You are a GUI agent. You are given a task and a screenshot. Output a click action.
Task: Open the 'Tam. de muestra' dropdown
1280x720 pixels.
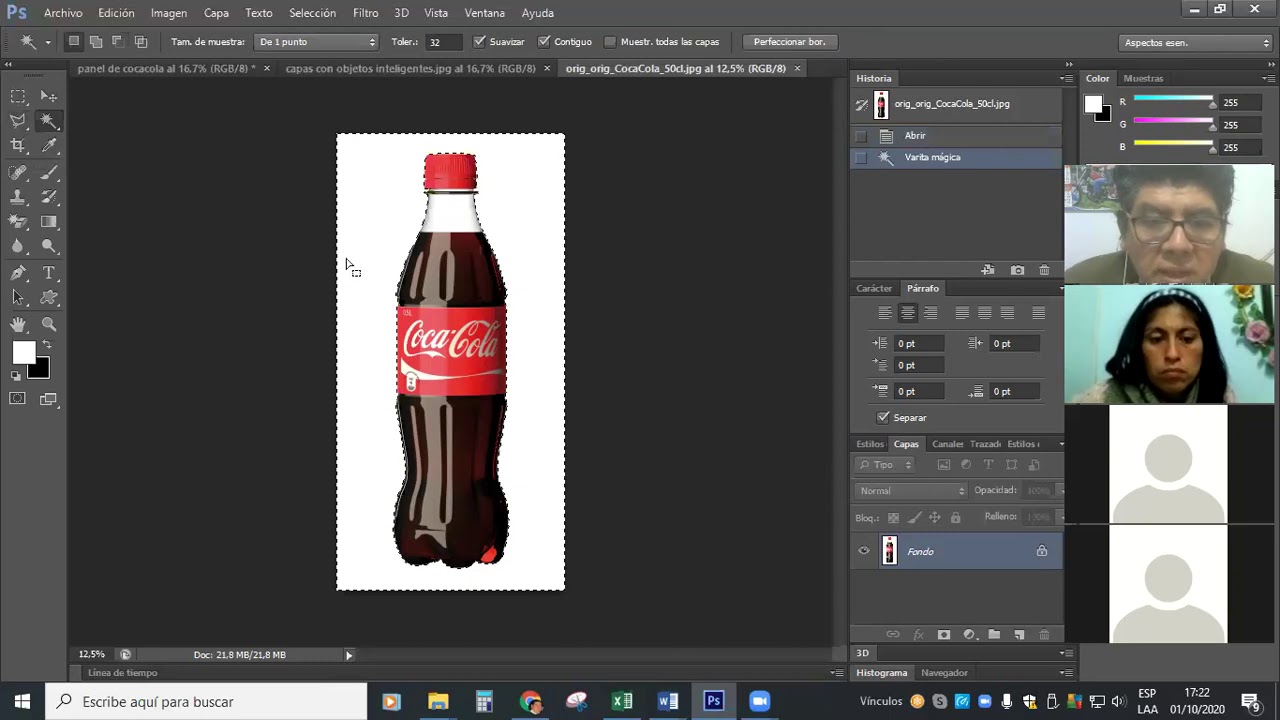tap(317, 42)
